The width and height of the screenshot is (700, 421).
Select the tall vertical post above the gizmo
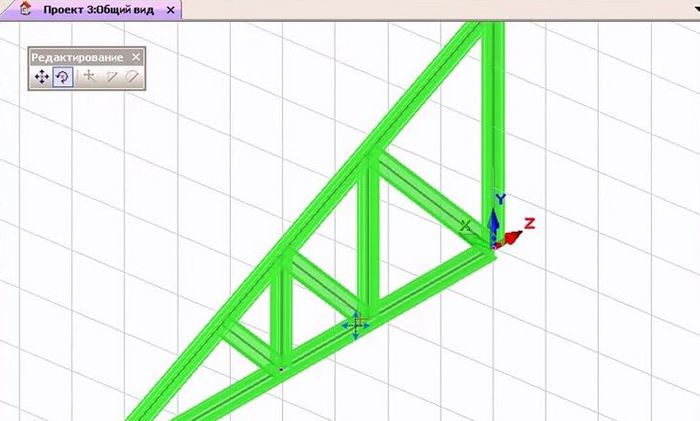point(493,100)
